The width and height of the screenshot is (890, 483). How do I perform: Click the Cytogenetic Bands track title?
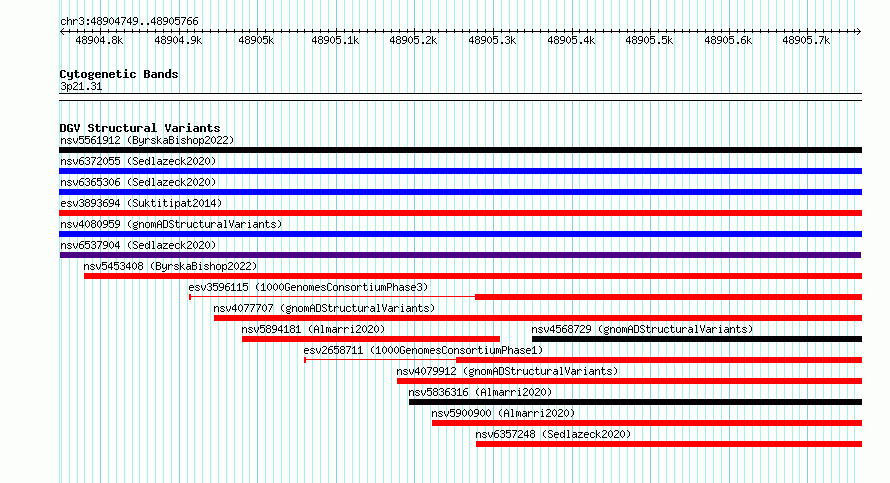(119, 74)
